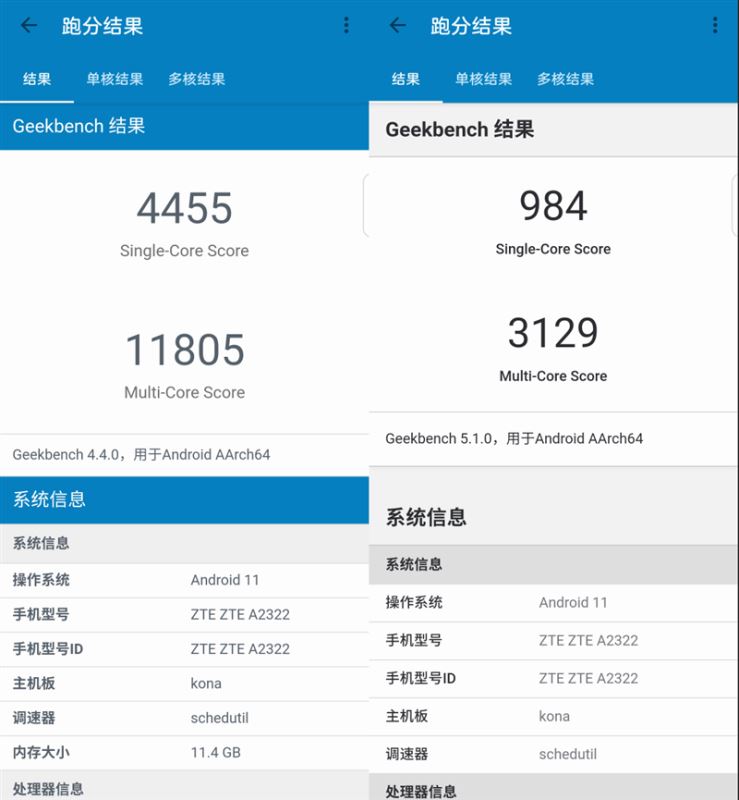The image size is (739, 800).
Task: Tap single-core score 984
Action: pyautogui.click(x=553, y=206)
